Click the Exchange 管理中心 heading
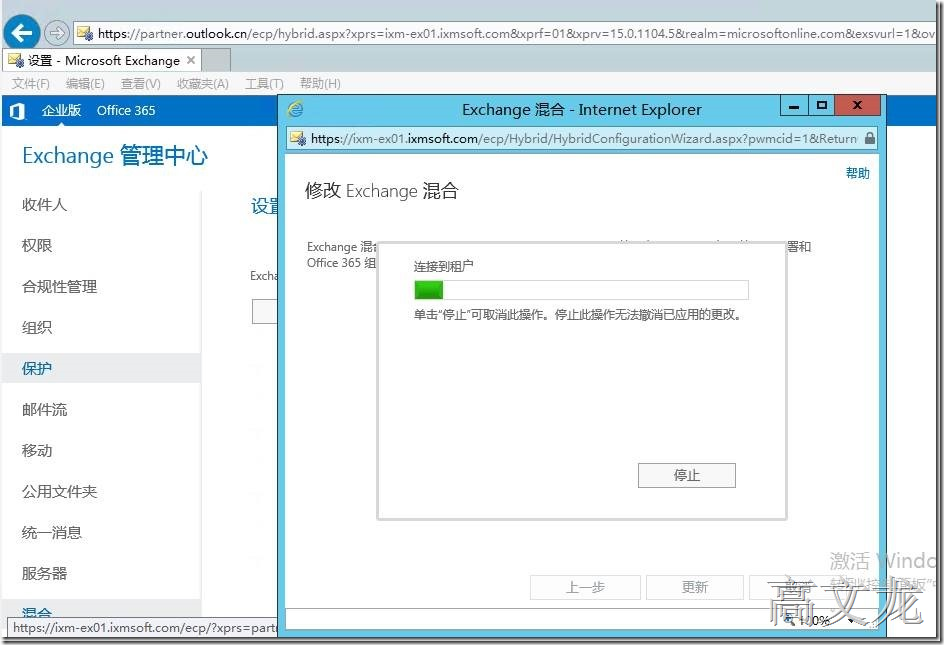 point(115,156)
